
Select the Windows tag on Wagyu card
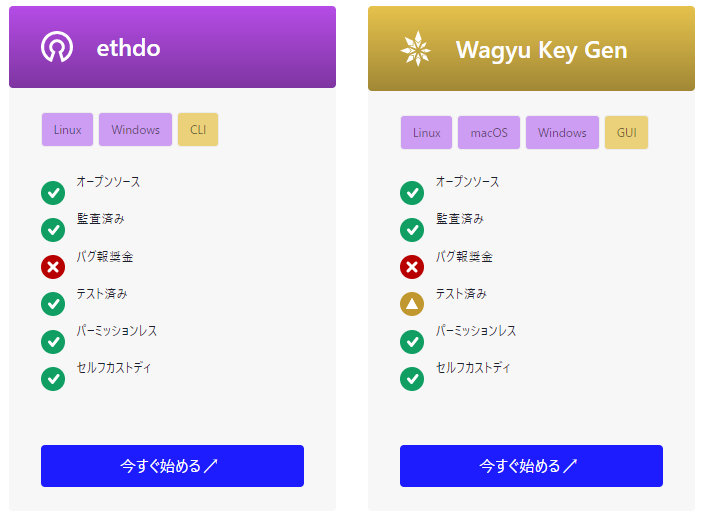pos(562,133)
